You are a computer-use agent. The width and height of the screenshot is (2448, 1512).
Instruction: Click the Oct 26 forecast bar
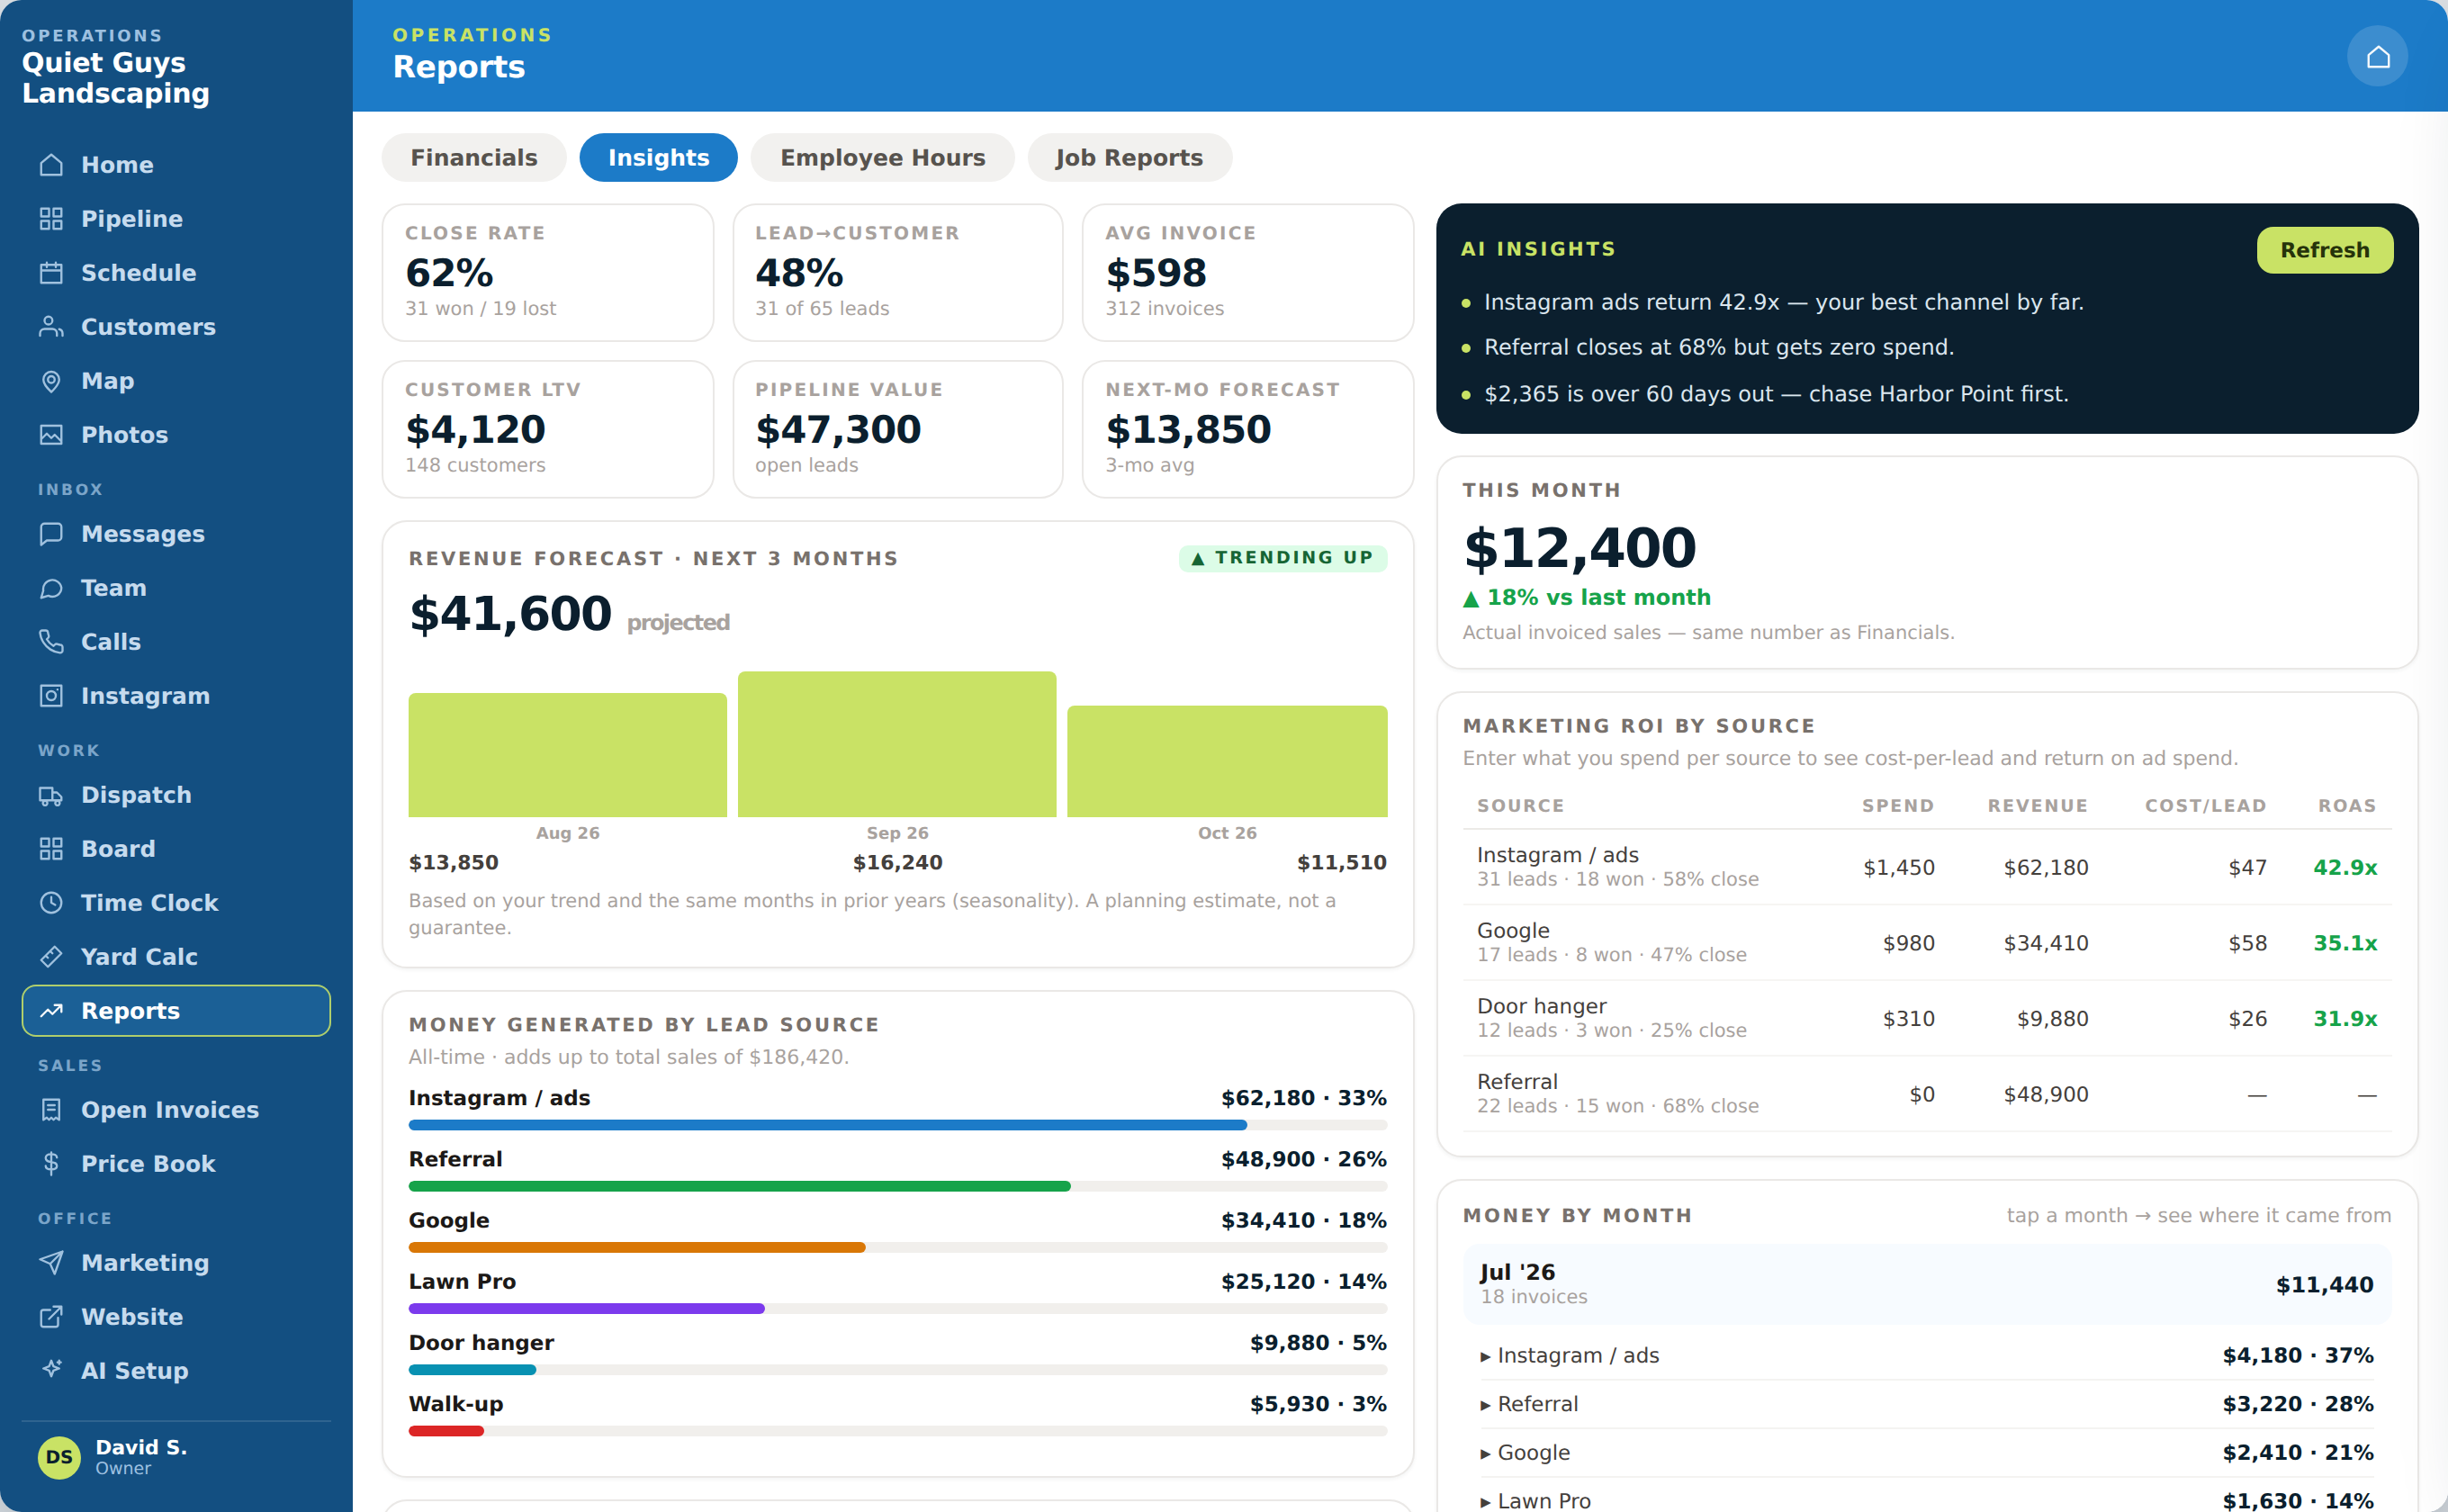tap(1227, 761)
